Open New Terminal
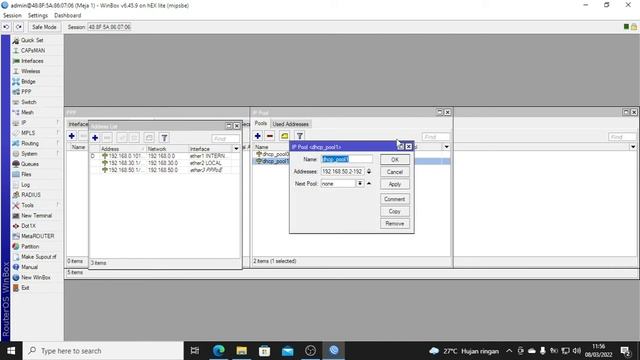The image size is (640, 360). click(x=36, y=216)
